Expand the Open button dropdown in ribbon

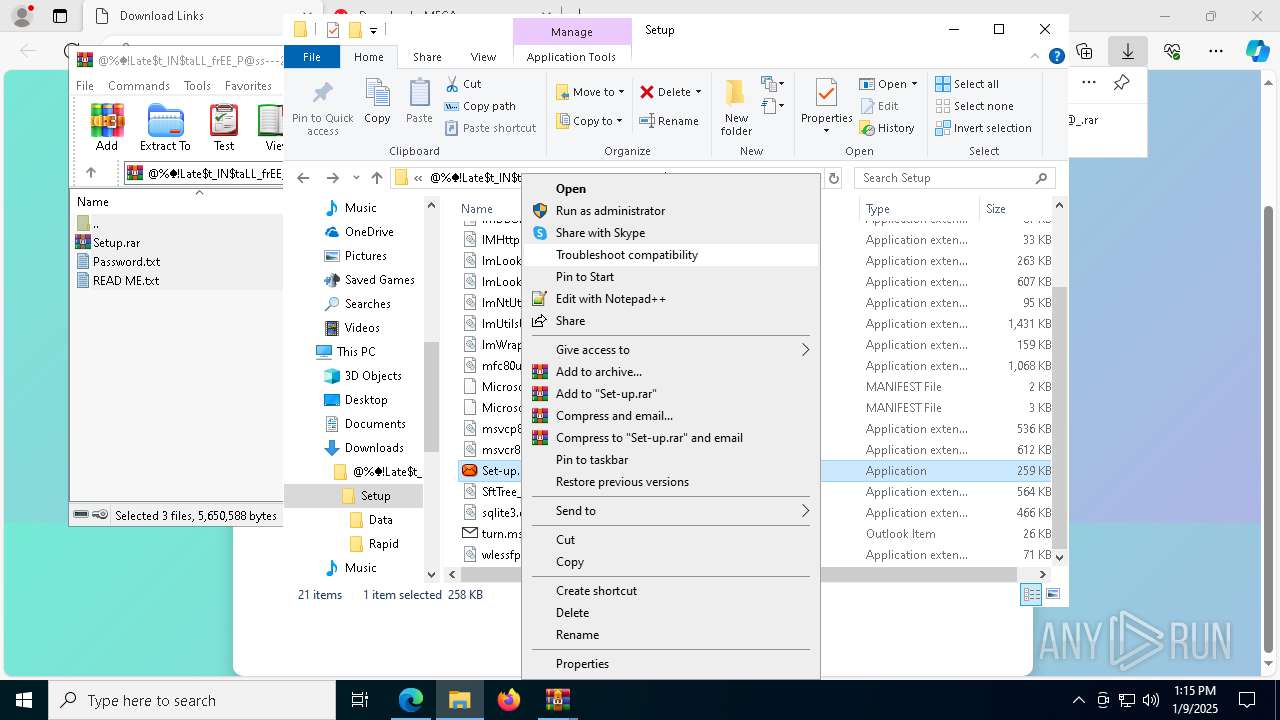[914, 84]
